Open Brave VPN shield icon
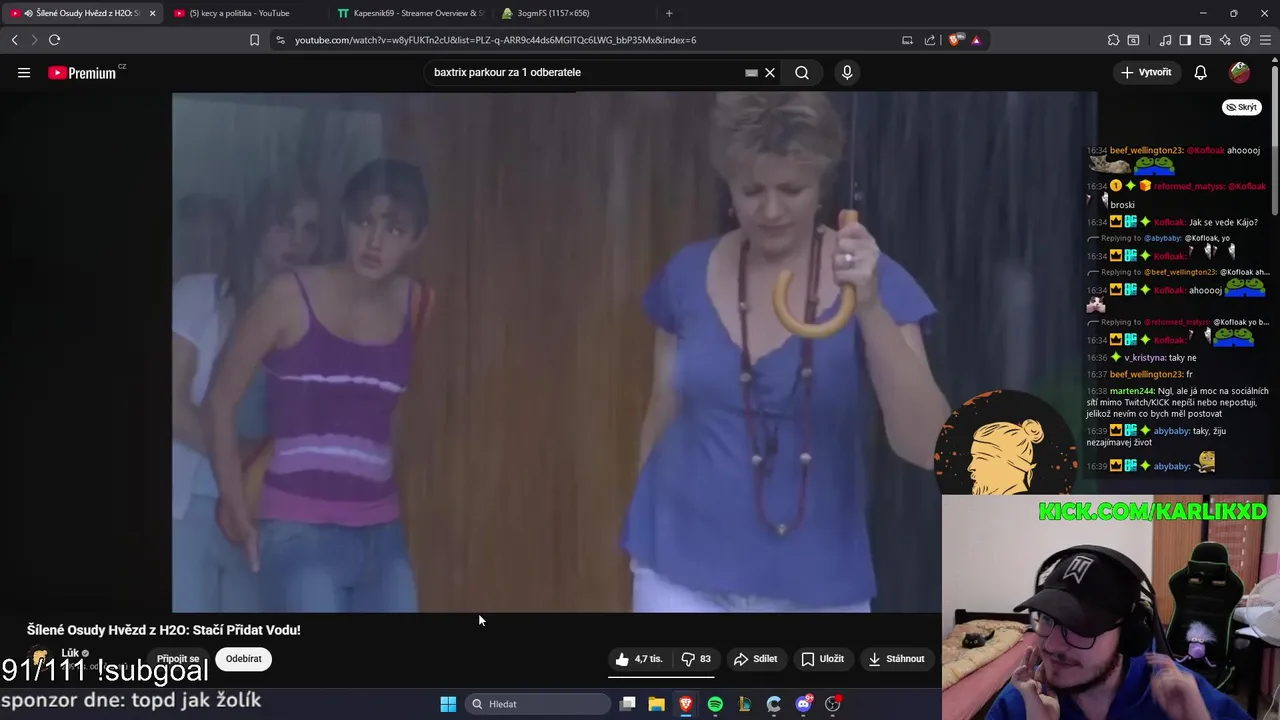 point(1245,40)
